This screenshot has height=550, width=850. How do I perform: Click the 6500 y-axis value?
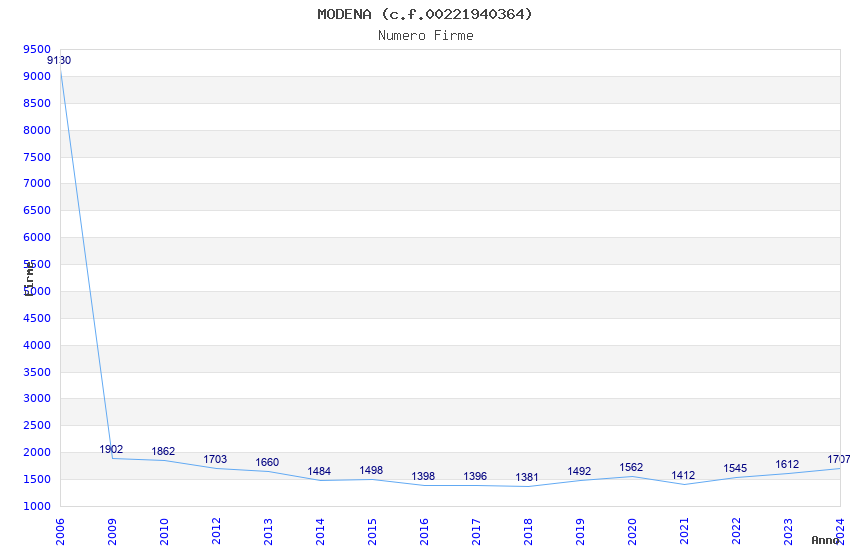(37, 210)
